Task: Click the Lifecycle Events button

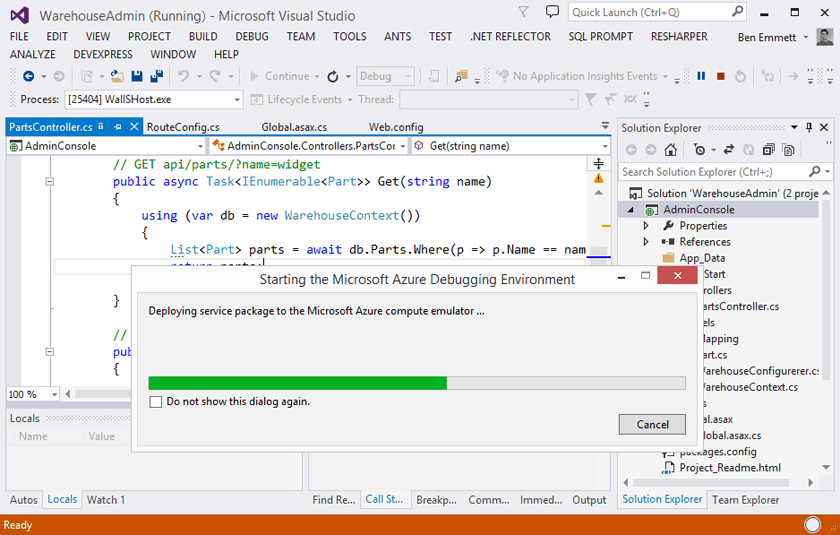Action: 297,100
